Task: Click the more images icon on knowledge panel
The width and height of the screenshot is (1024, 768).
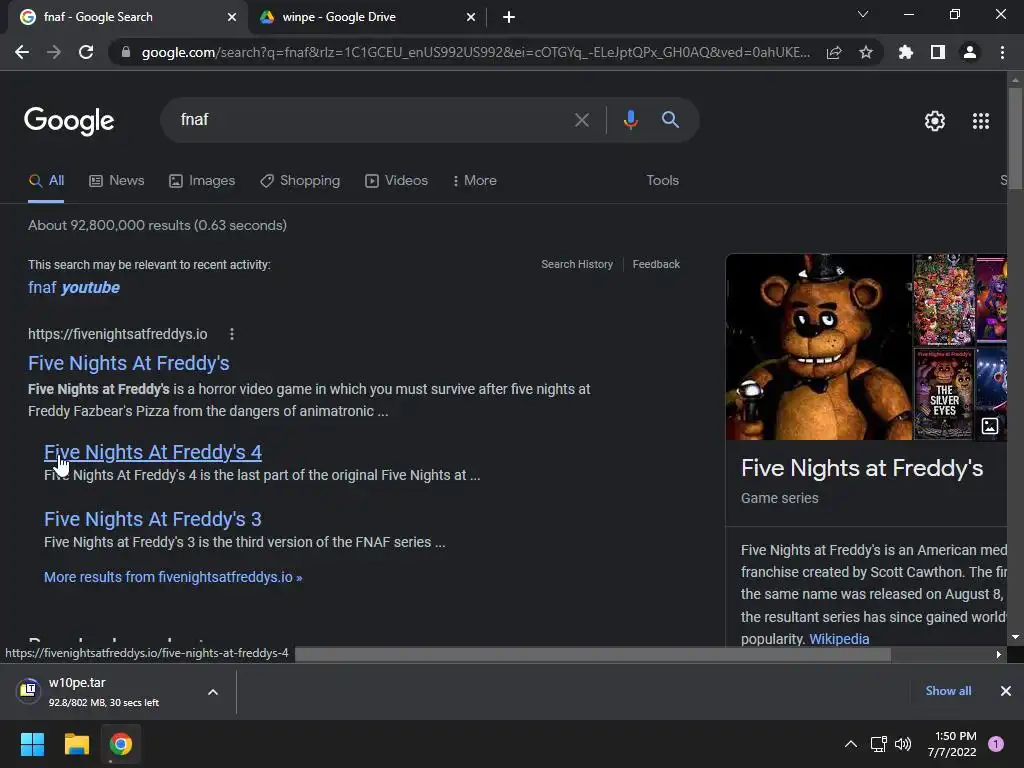Action: tap(990, 426)
